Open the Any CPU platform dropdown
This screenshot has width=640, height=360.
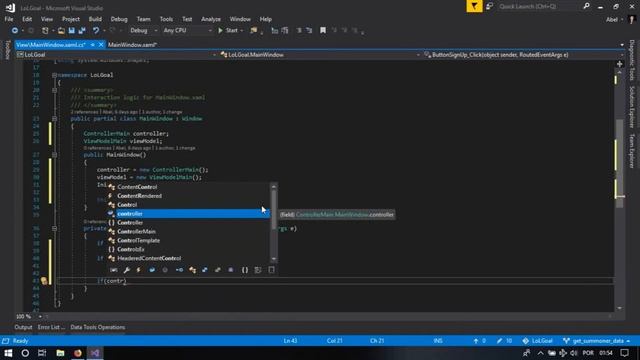pos(187,31)
